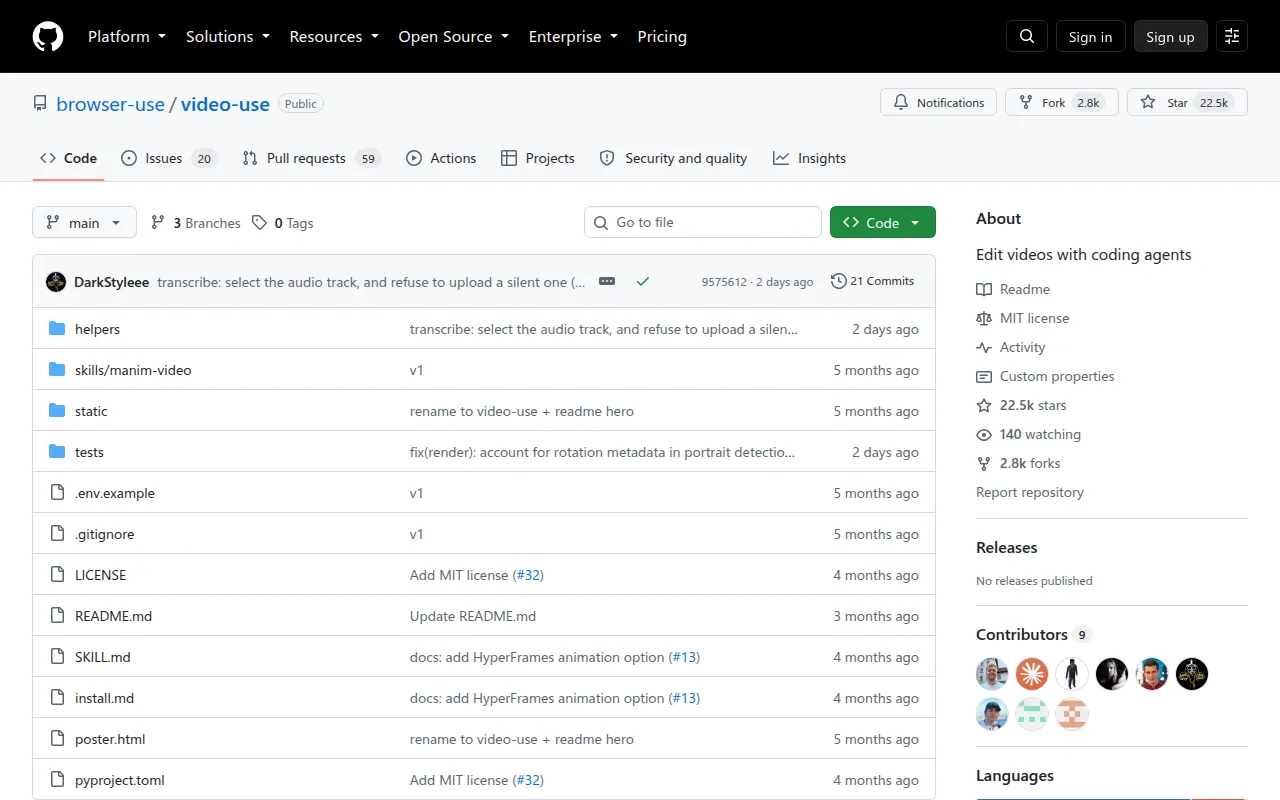Open the search magnifier icon in header
The width and height of the screenshot is (1280, 800).
(x=1027, y=36)
